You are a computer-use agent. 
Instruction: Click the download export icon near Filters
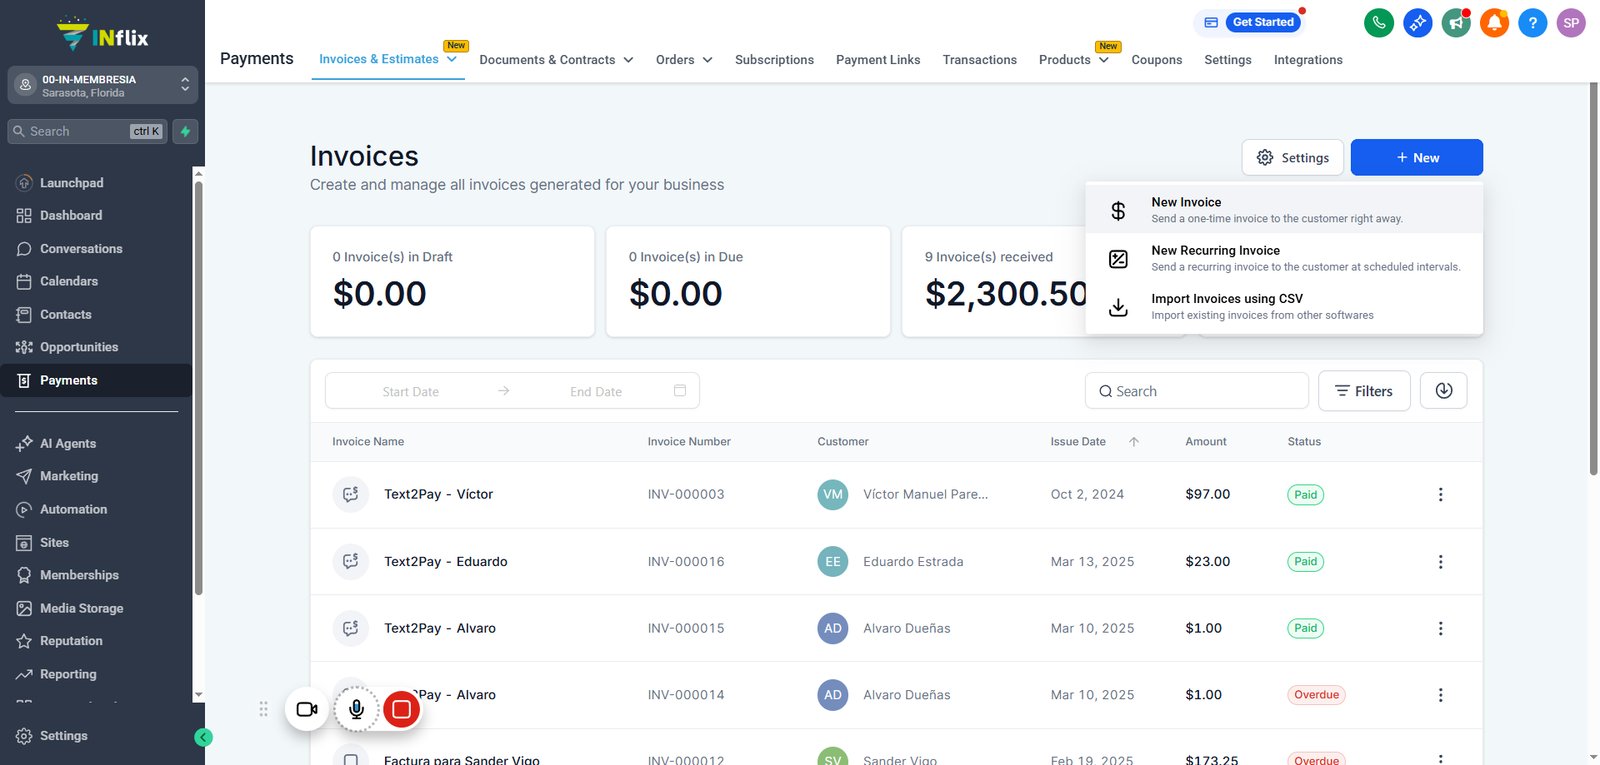[1443, 391]
